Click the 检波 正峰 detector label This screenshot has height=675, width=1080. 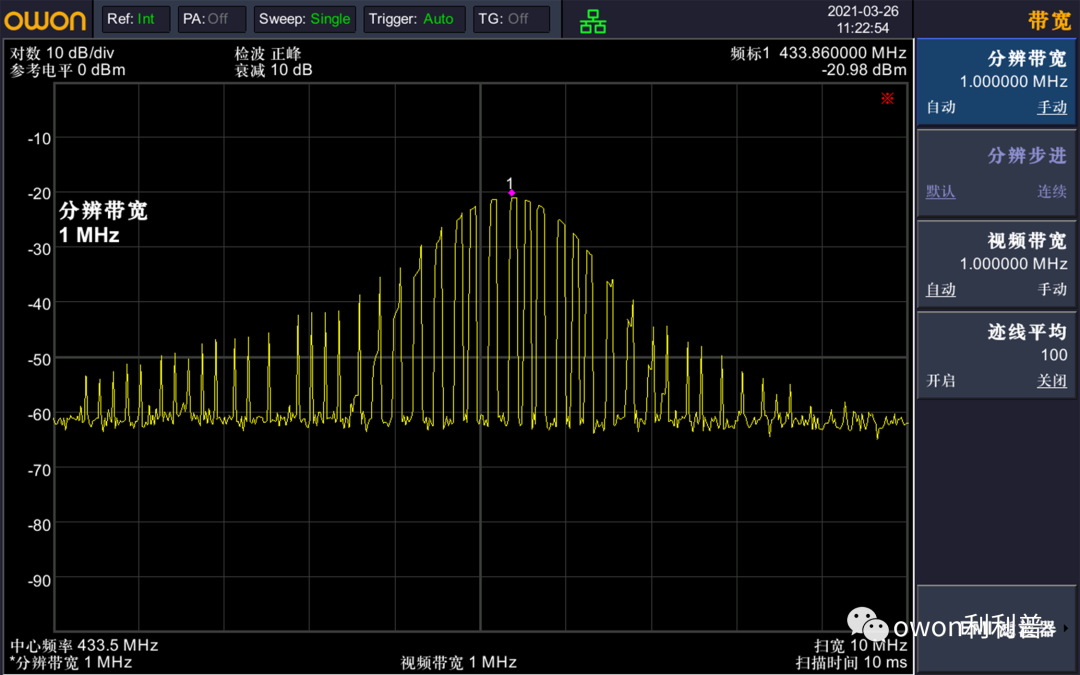click(268, 53)
